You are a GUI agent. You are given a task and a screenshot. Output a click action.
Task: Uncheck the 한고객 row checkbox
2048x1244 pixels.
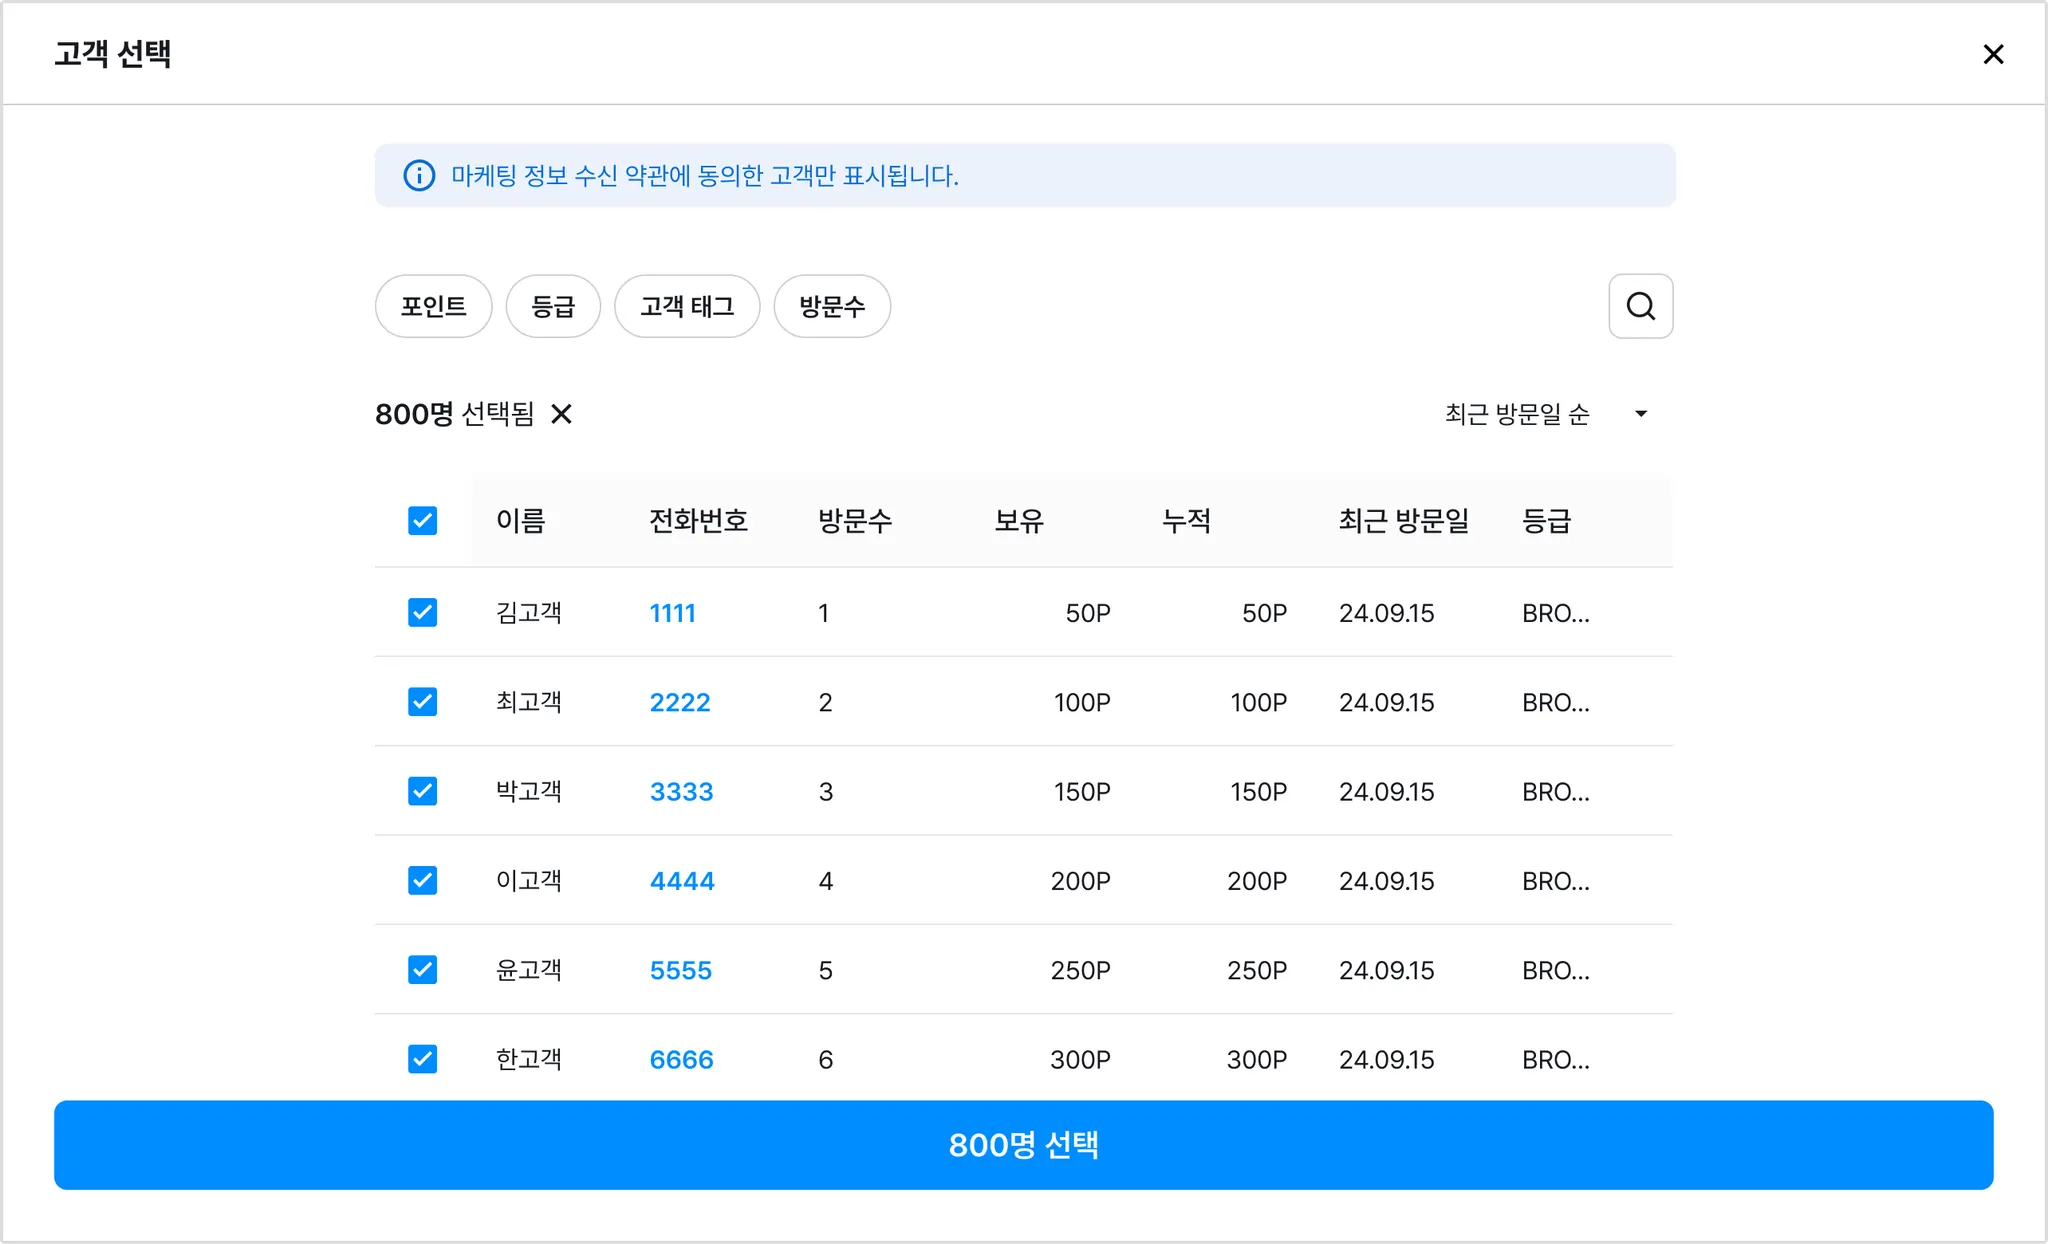coord(422,1058)
